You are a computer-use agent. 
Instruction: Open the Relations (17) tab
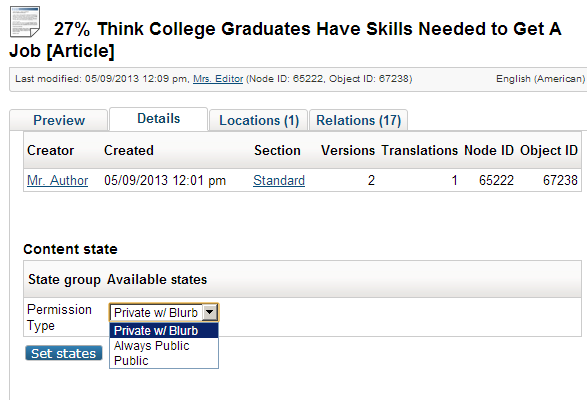coord(358,120)
